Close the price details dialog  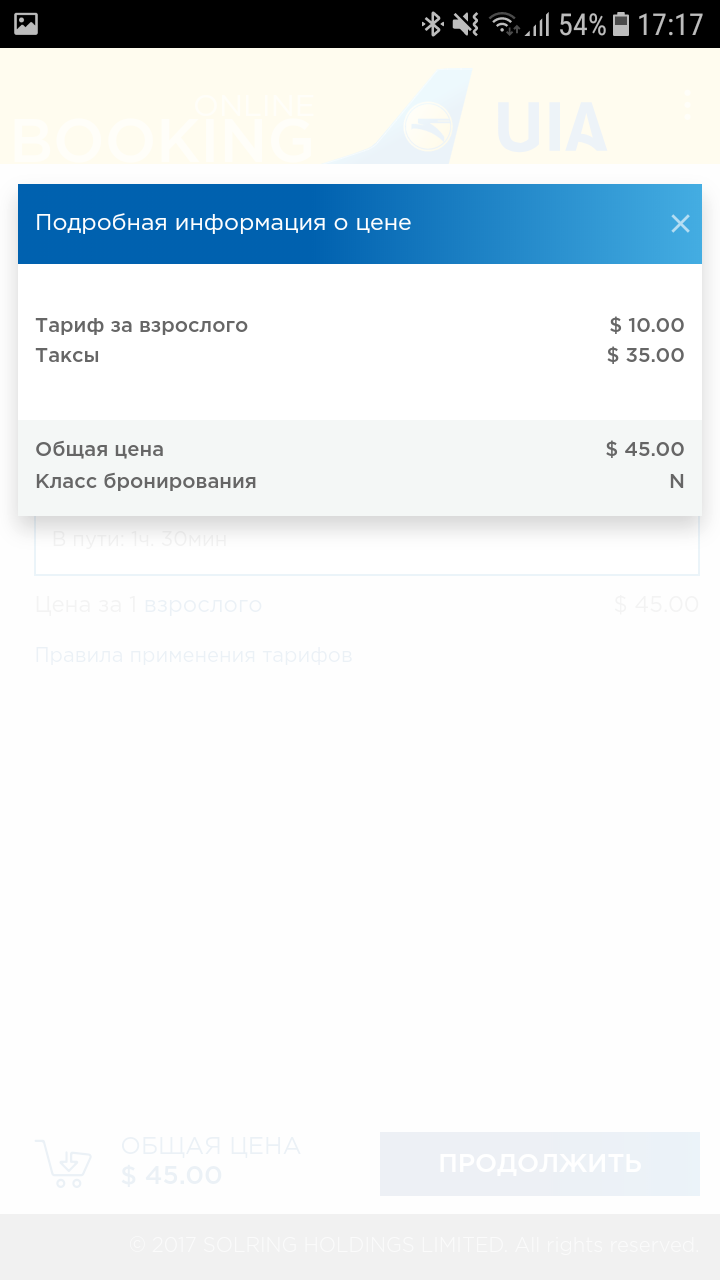point(680,224)
